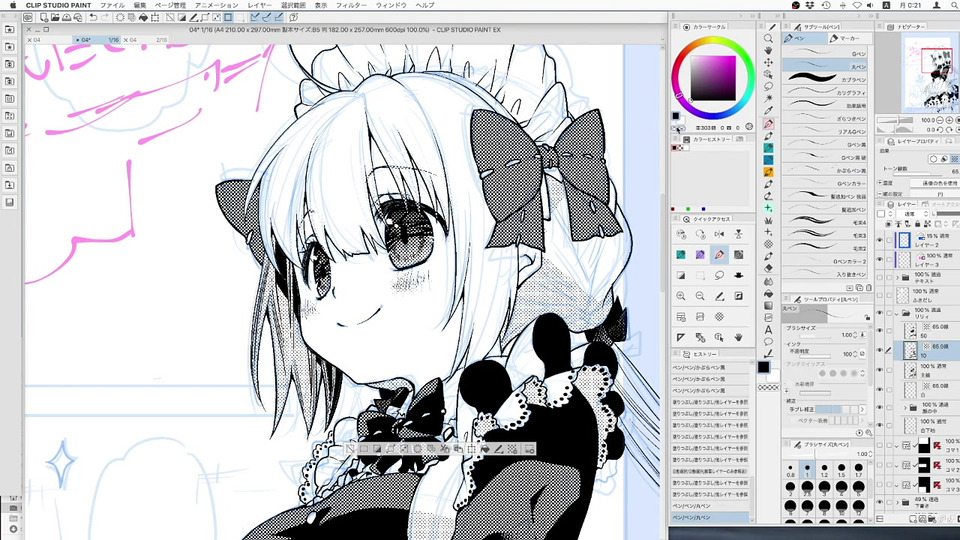Expand the 水彩境界 section plus toggle
Image resolution: width=960 pixels, height=540 pixels.
coord(787,391)
